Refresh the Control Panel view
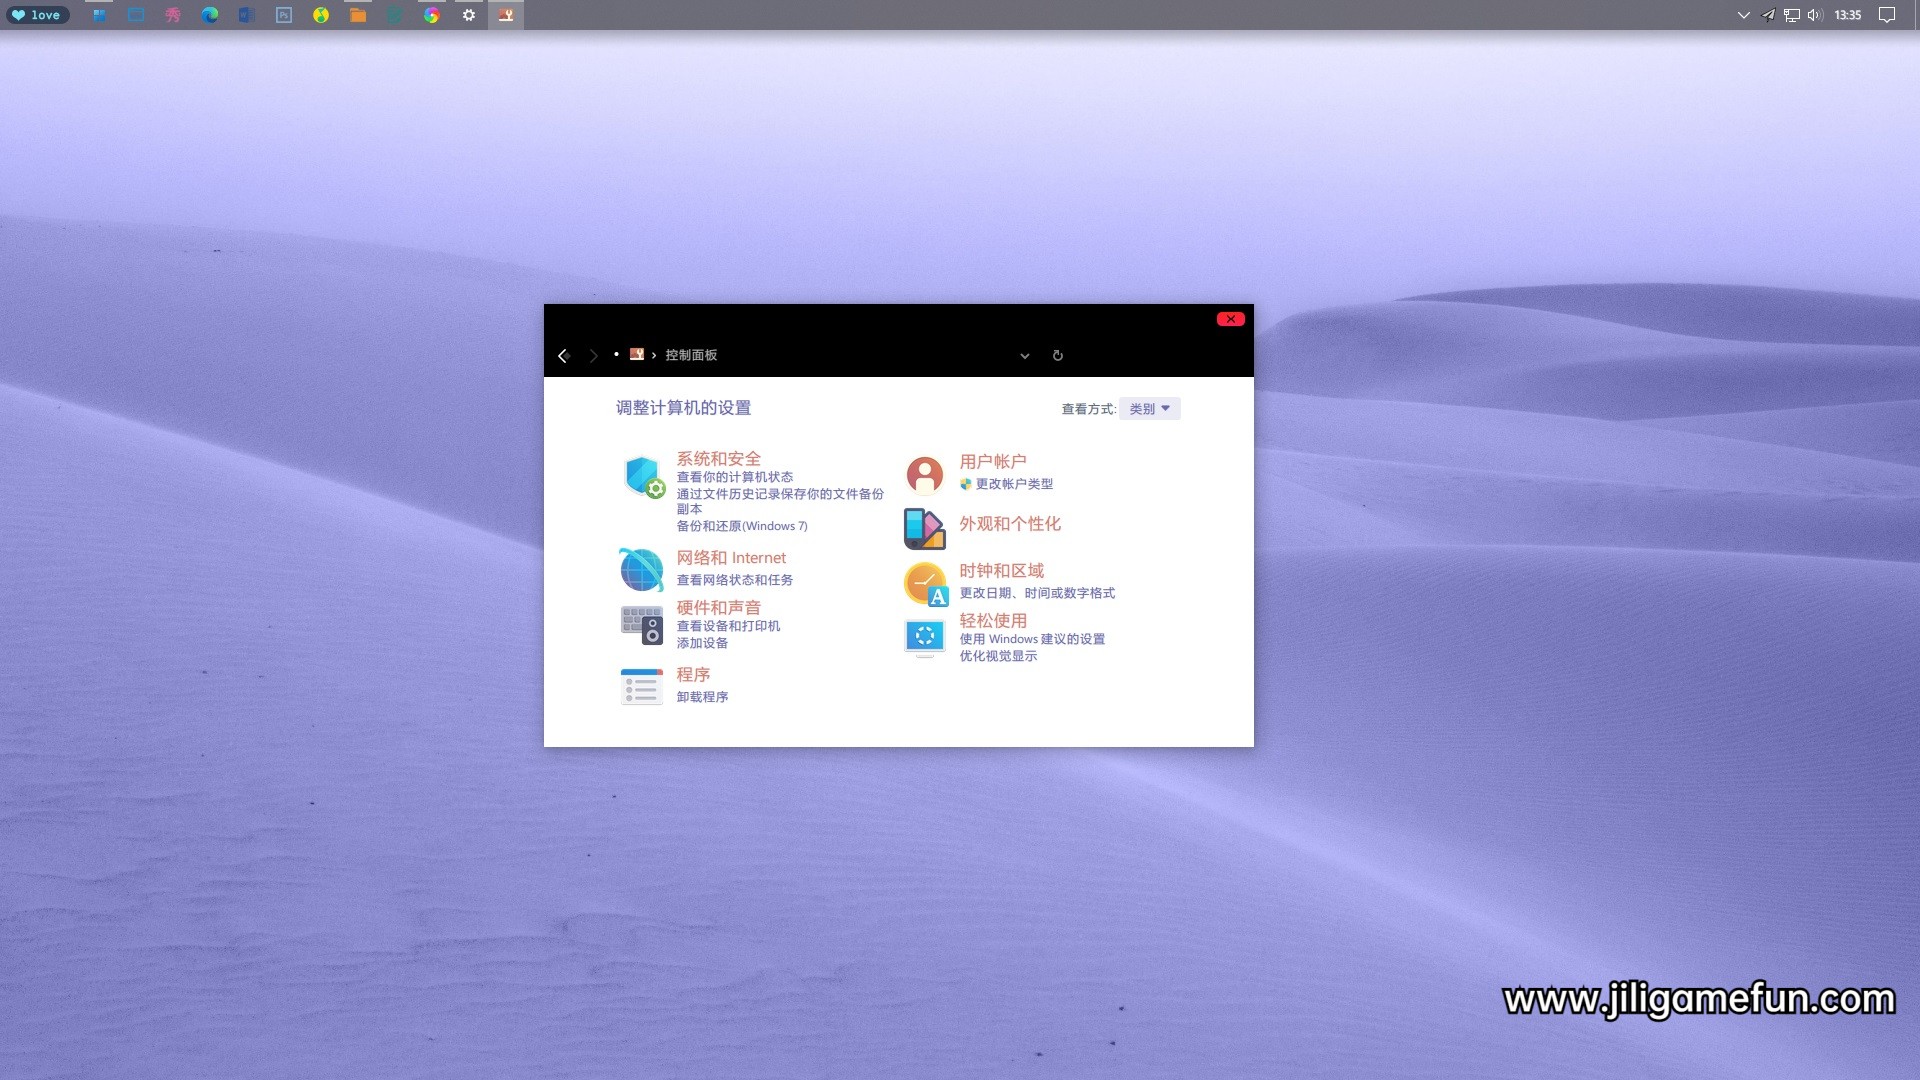The image size is (1920, 1080). click(x=1057, y=356)
